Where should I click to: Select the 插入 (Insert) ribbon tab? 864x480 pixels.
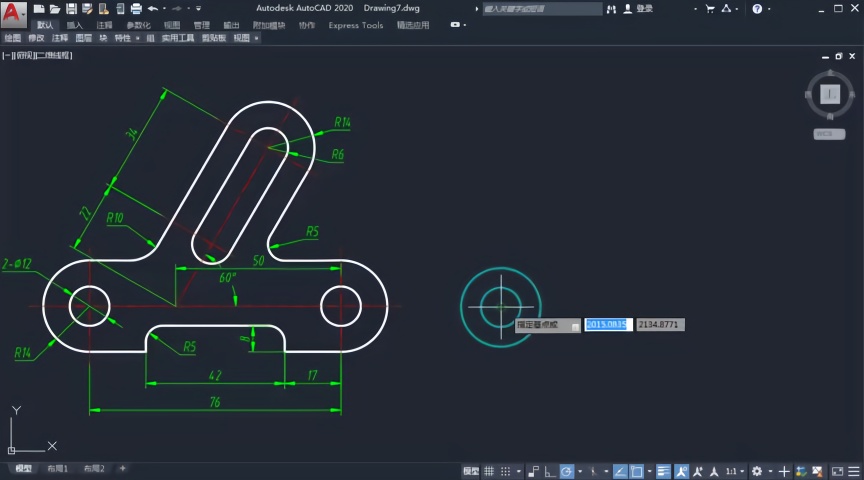[x=74, y=25]
